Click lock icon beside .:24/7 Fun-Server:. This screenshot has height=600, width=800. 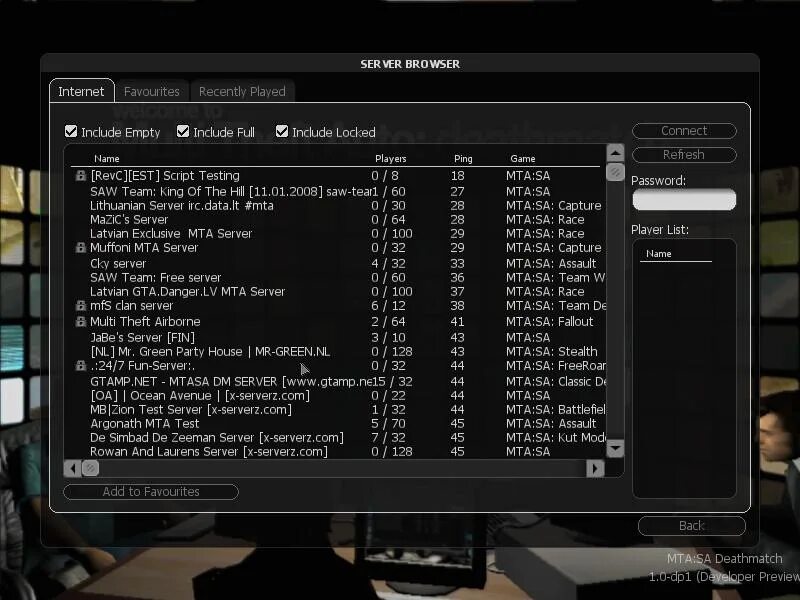click(x=81, y=366)
